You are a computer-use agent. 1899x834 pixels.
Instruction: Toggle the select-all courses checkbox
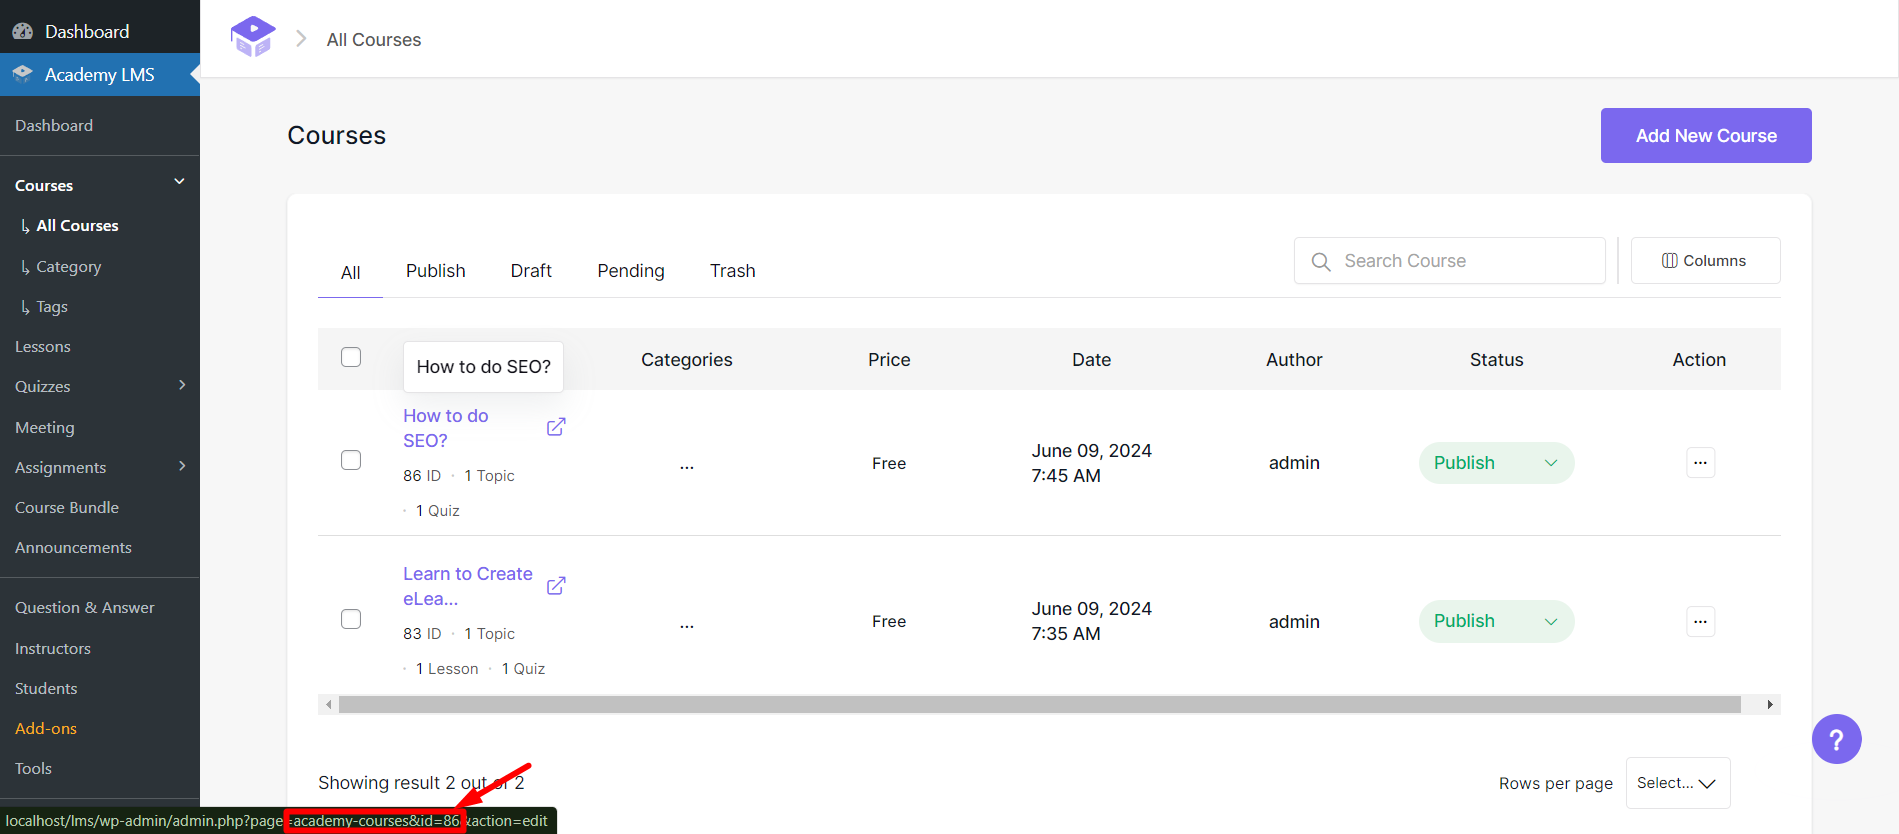click(351, 357)
